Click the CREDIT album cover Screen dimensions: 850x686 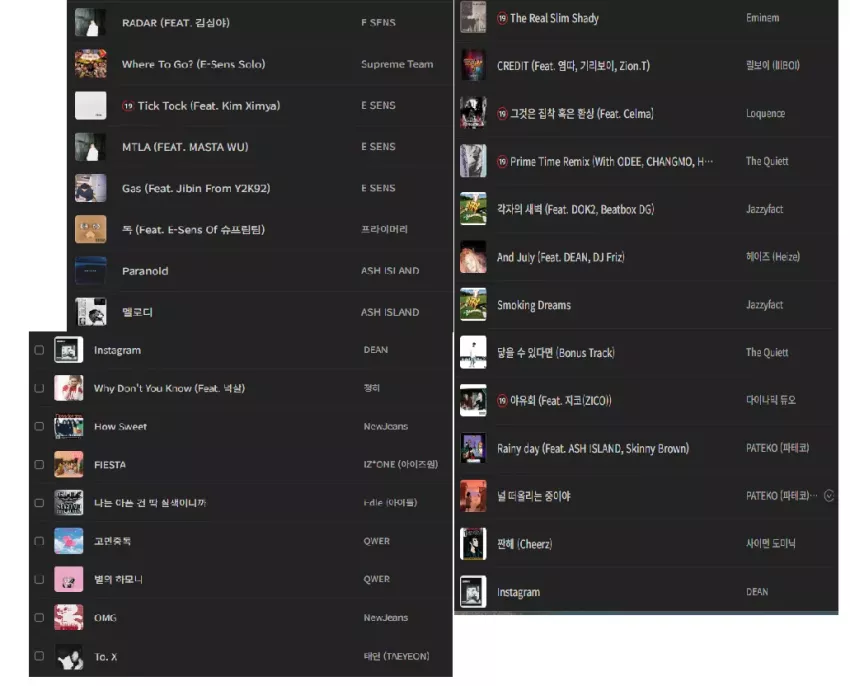(473, 65)
